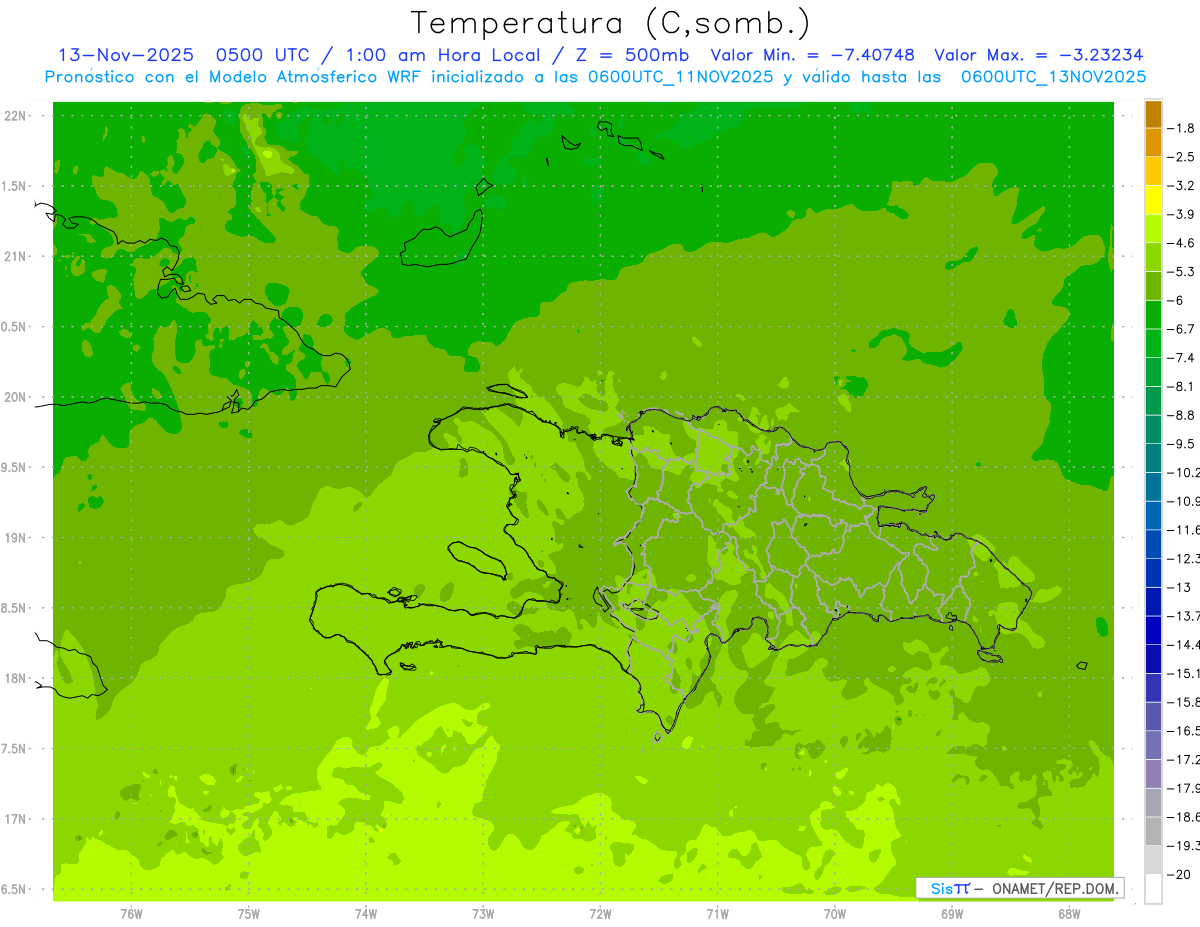Click the -5.3 color scale label
The height and width of the screenshot is (927, 1200).
[x=1183, y=272]
